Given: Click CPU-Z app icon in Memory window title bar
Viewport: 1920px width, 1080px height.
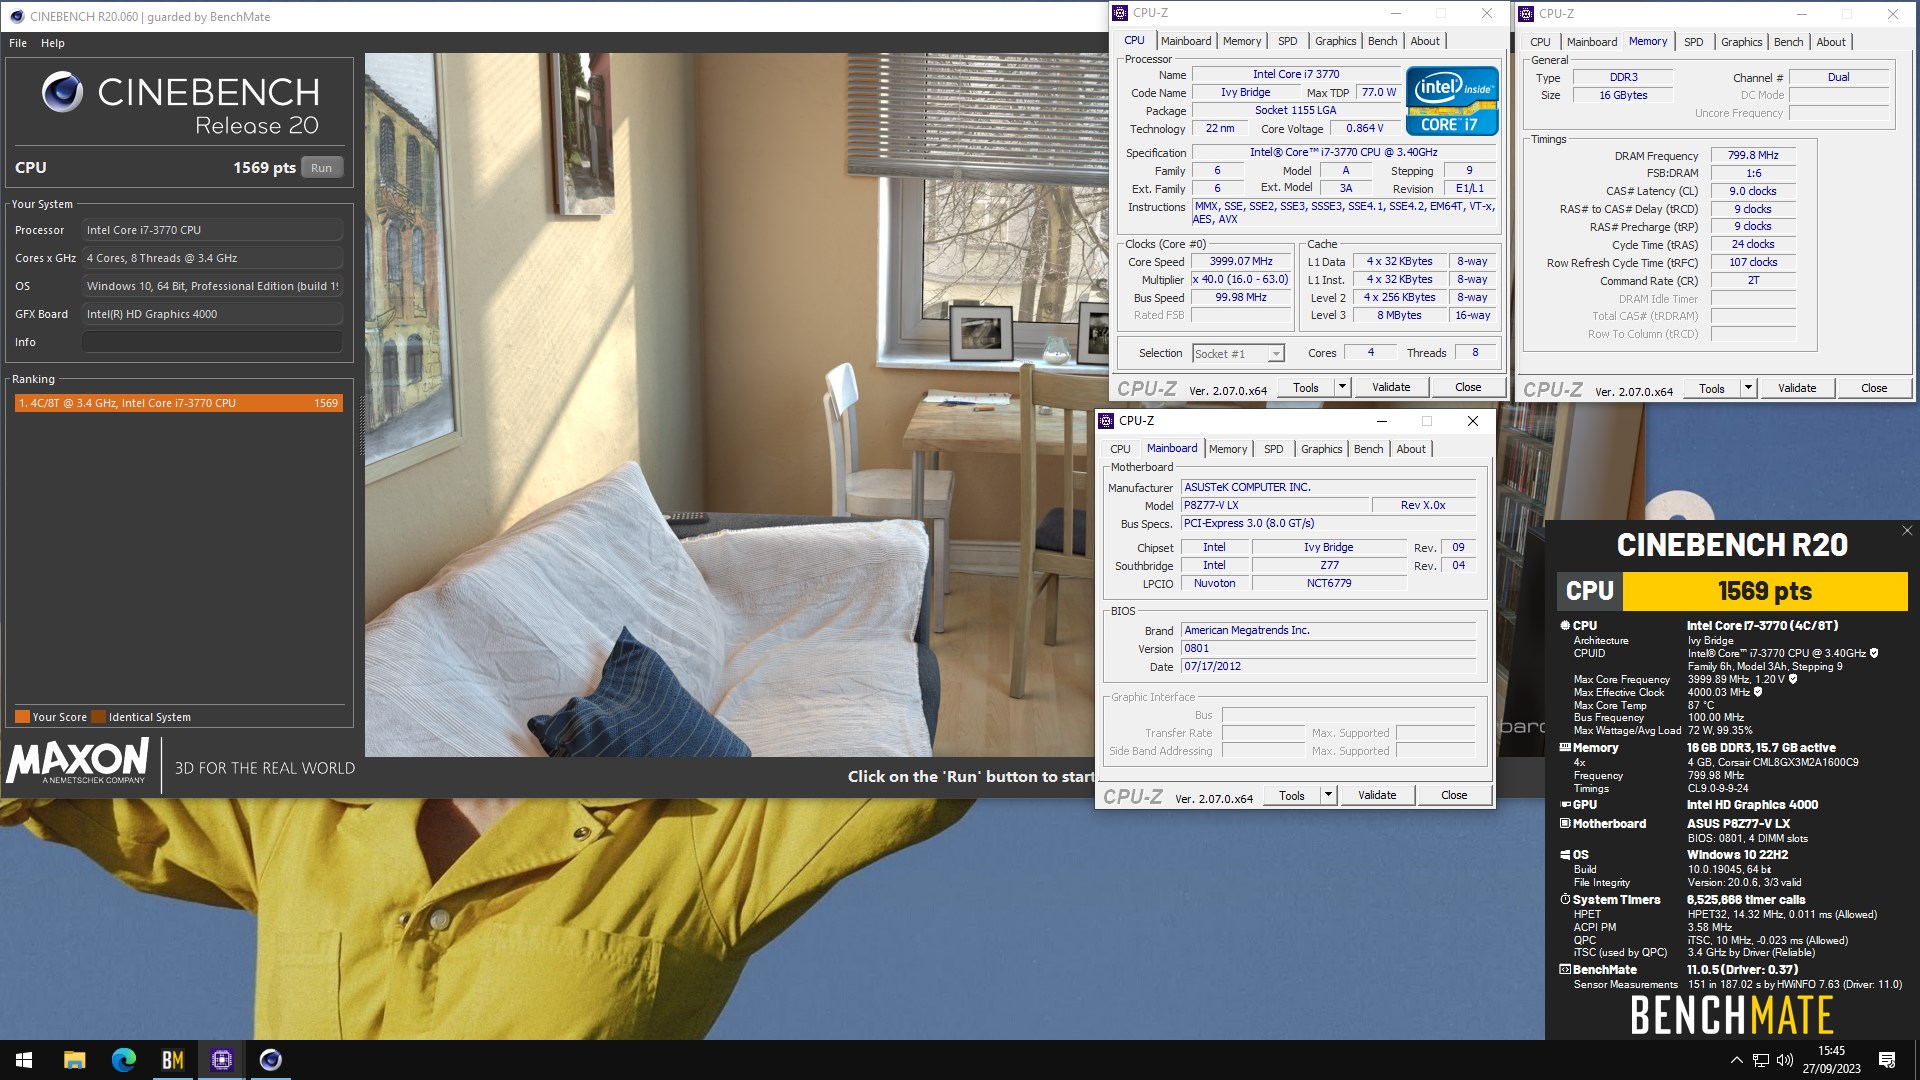Looking at the screenshot, I should pyautogui.click(x=1526, y=14).
